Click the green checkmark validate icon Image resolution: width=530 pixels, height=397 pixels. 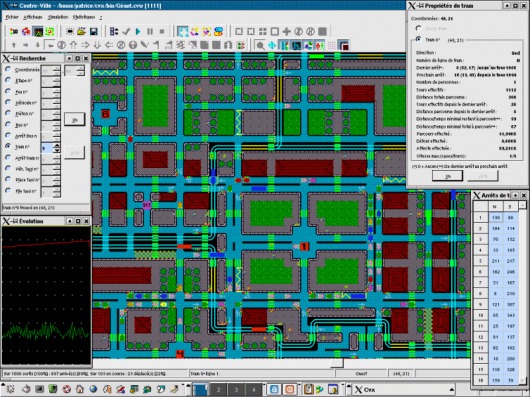[x=126, y=31]
